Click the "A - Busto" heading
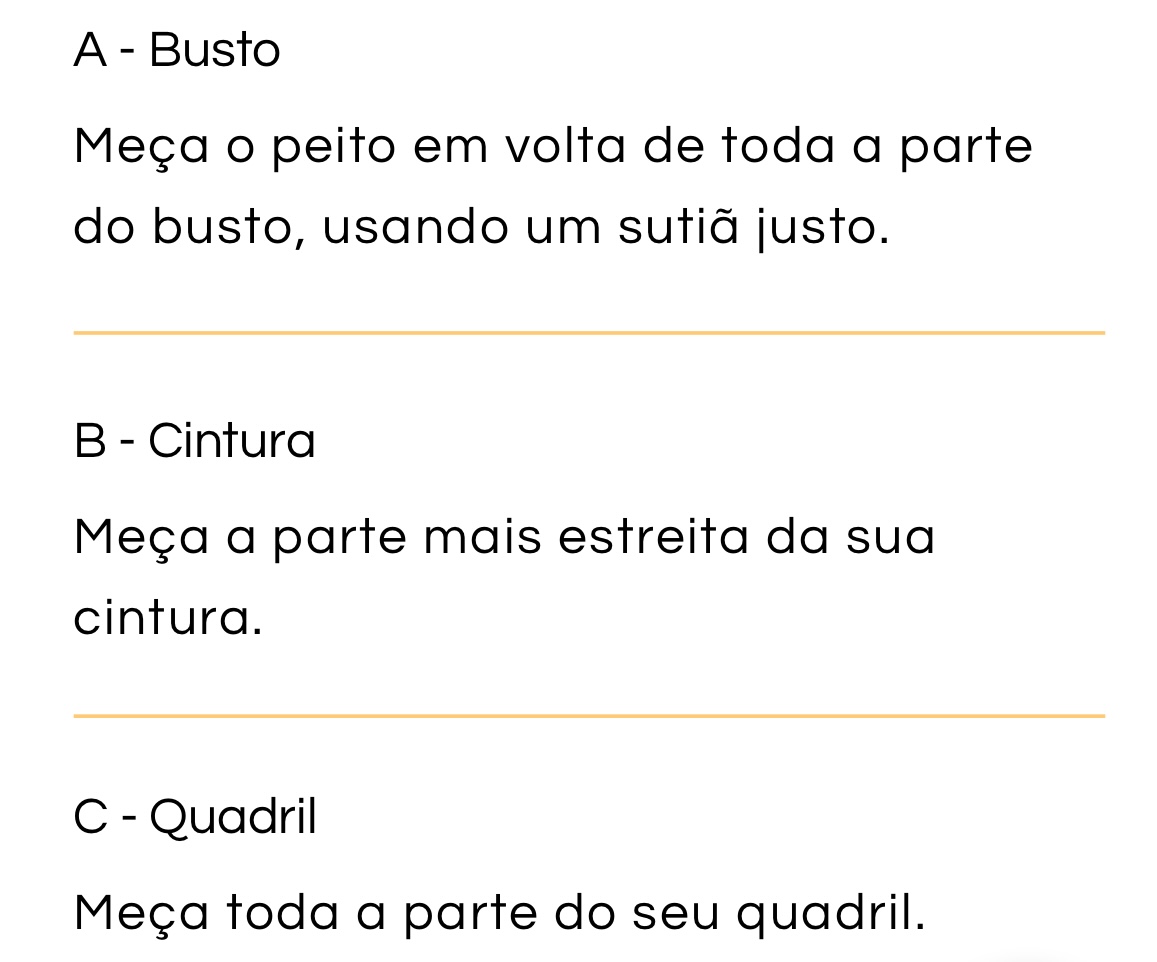 [x=177, y=50]
